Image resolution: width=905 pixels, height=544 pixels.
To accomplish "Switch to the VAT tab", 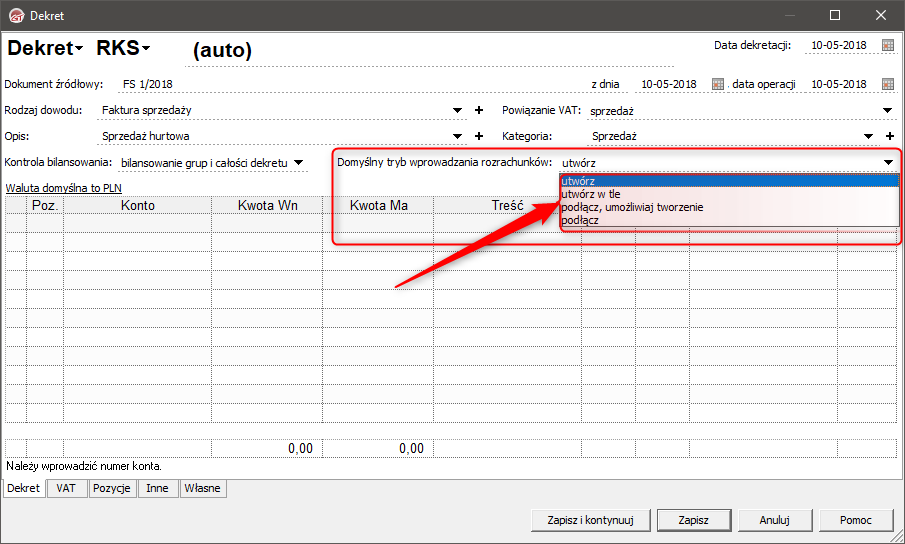I will (x=66, y=488).
